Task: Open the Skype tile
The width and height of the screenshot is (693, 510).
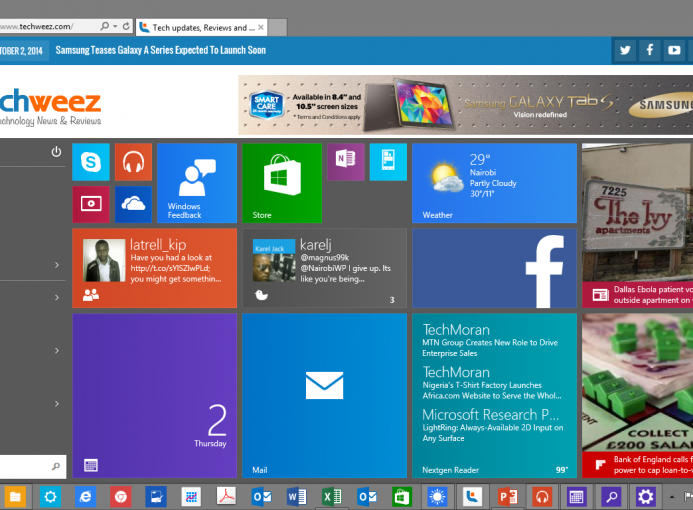Action: click(x=91, y=161)
